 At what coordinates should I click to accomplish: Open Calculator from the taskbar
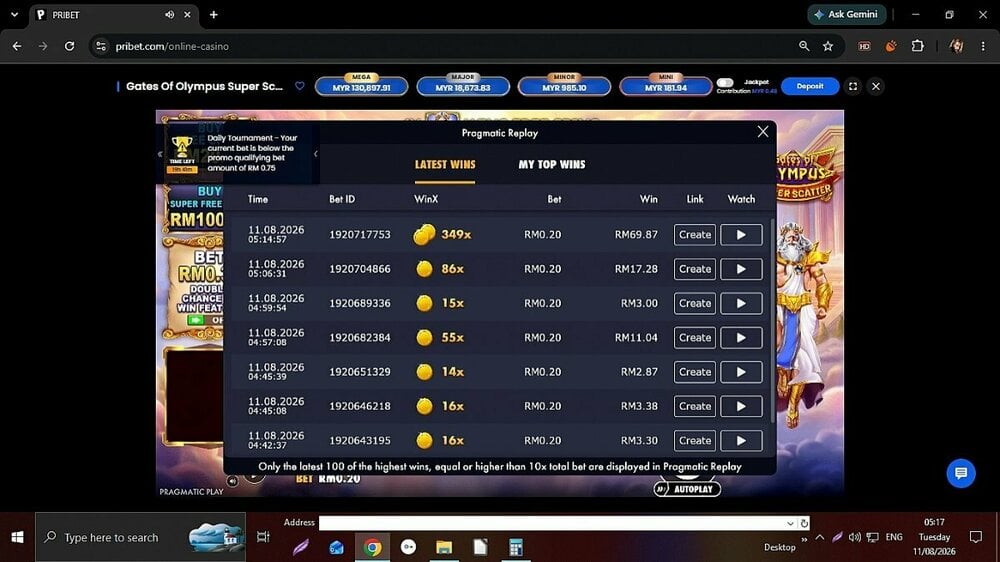(516, 547)
